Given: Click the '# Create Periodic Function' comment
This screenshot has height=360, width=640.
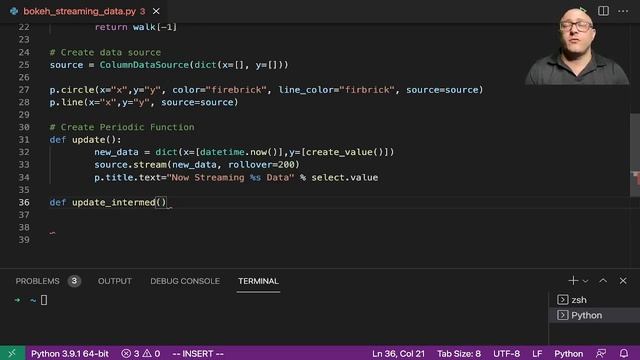Looking at the screenshot, I should pos(122,127).
